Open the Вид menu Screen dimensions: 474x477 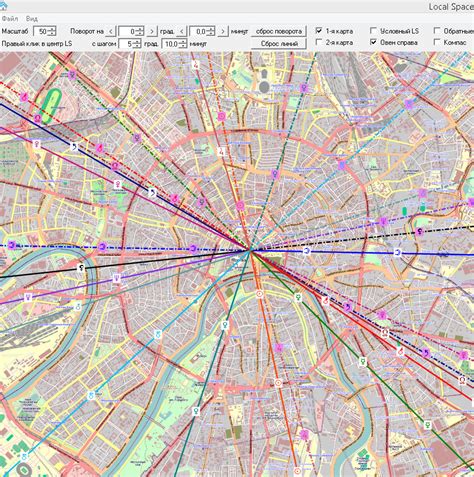point(32,19)
